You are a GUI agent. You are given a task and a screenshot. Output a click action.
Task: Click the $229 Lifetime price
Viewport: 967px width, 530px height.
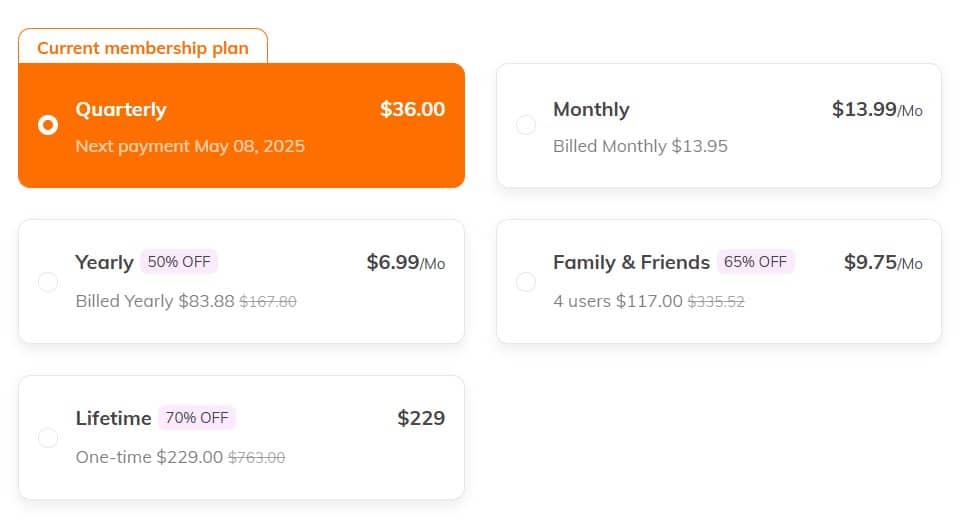421,418
